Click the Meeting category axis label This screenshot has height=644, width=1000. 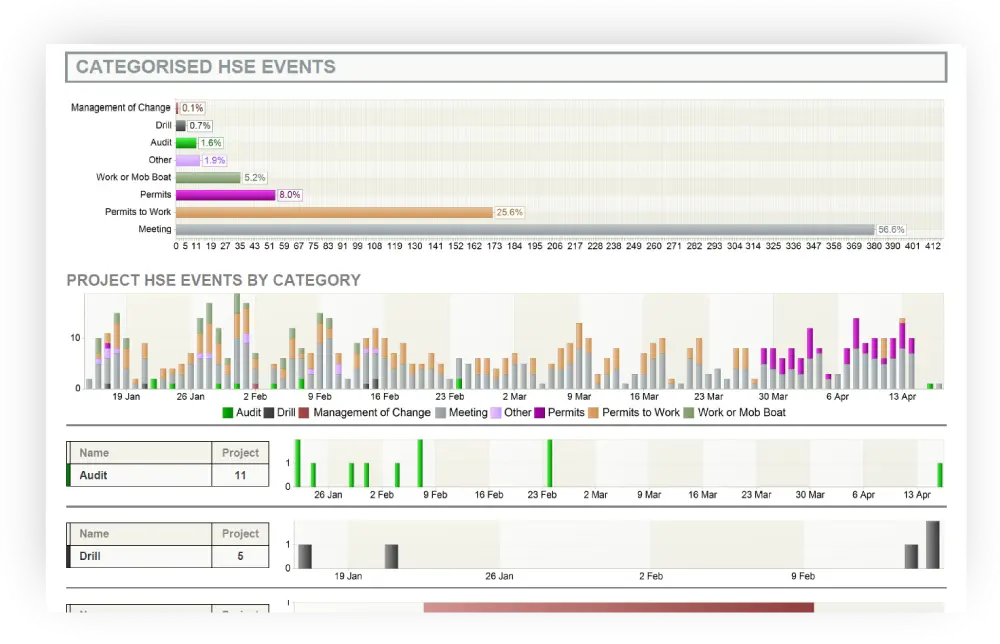coord(155,229)
